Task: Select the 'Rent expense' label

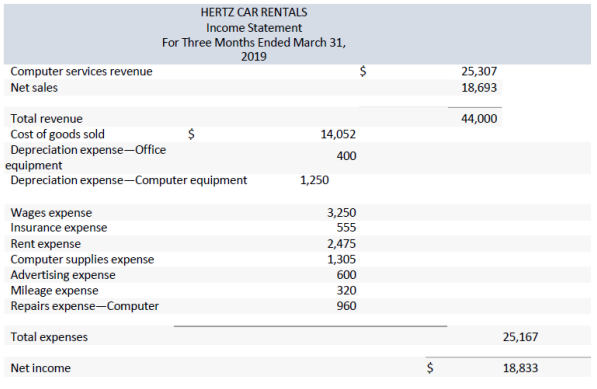Action: coord(46,244)
